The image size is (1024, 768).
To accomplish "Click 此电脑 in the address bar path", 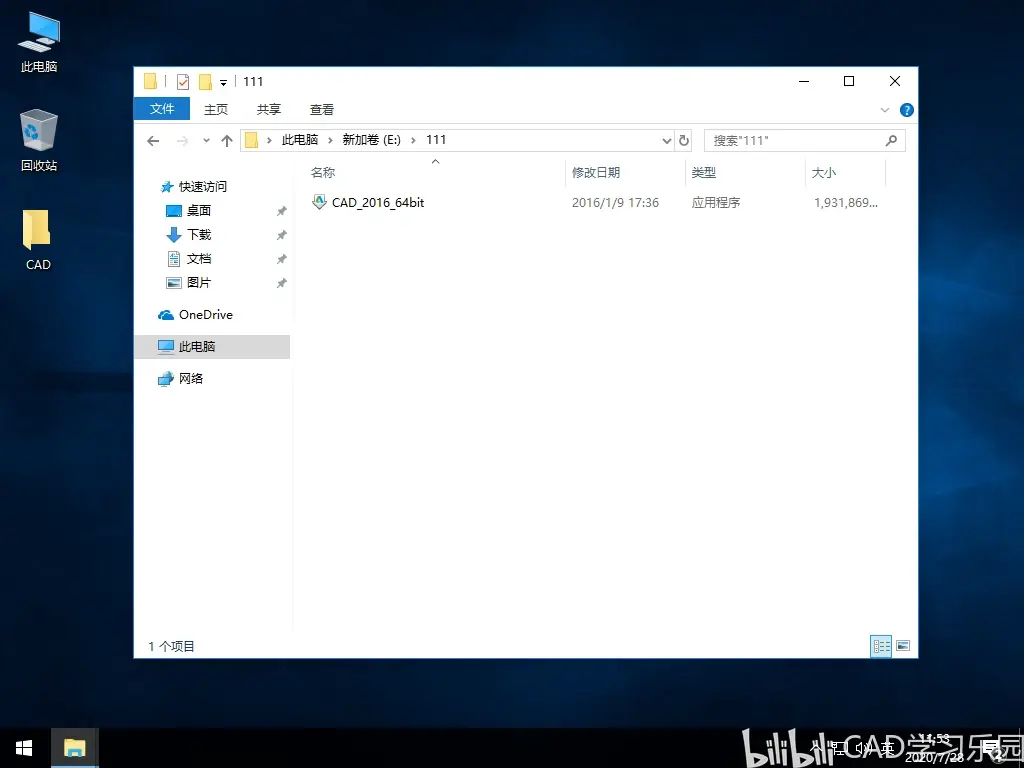I will (x=300, y=140).
